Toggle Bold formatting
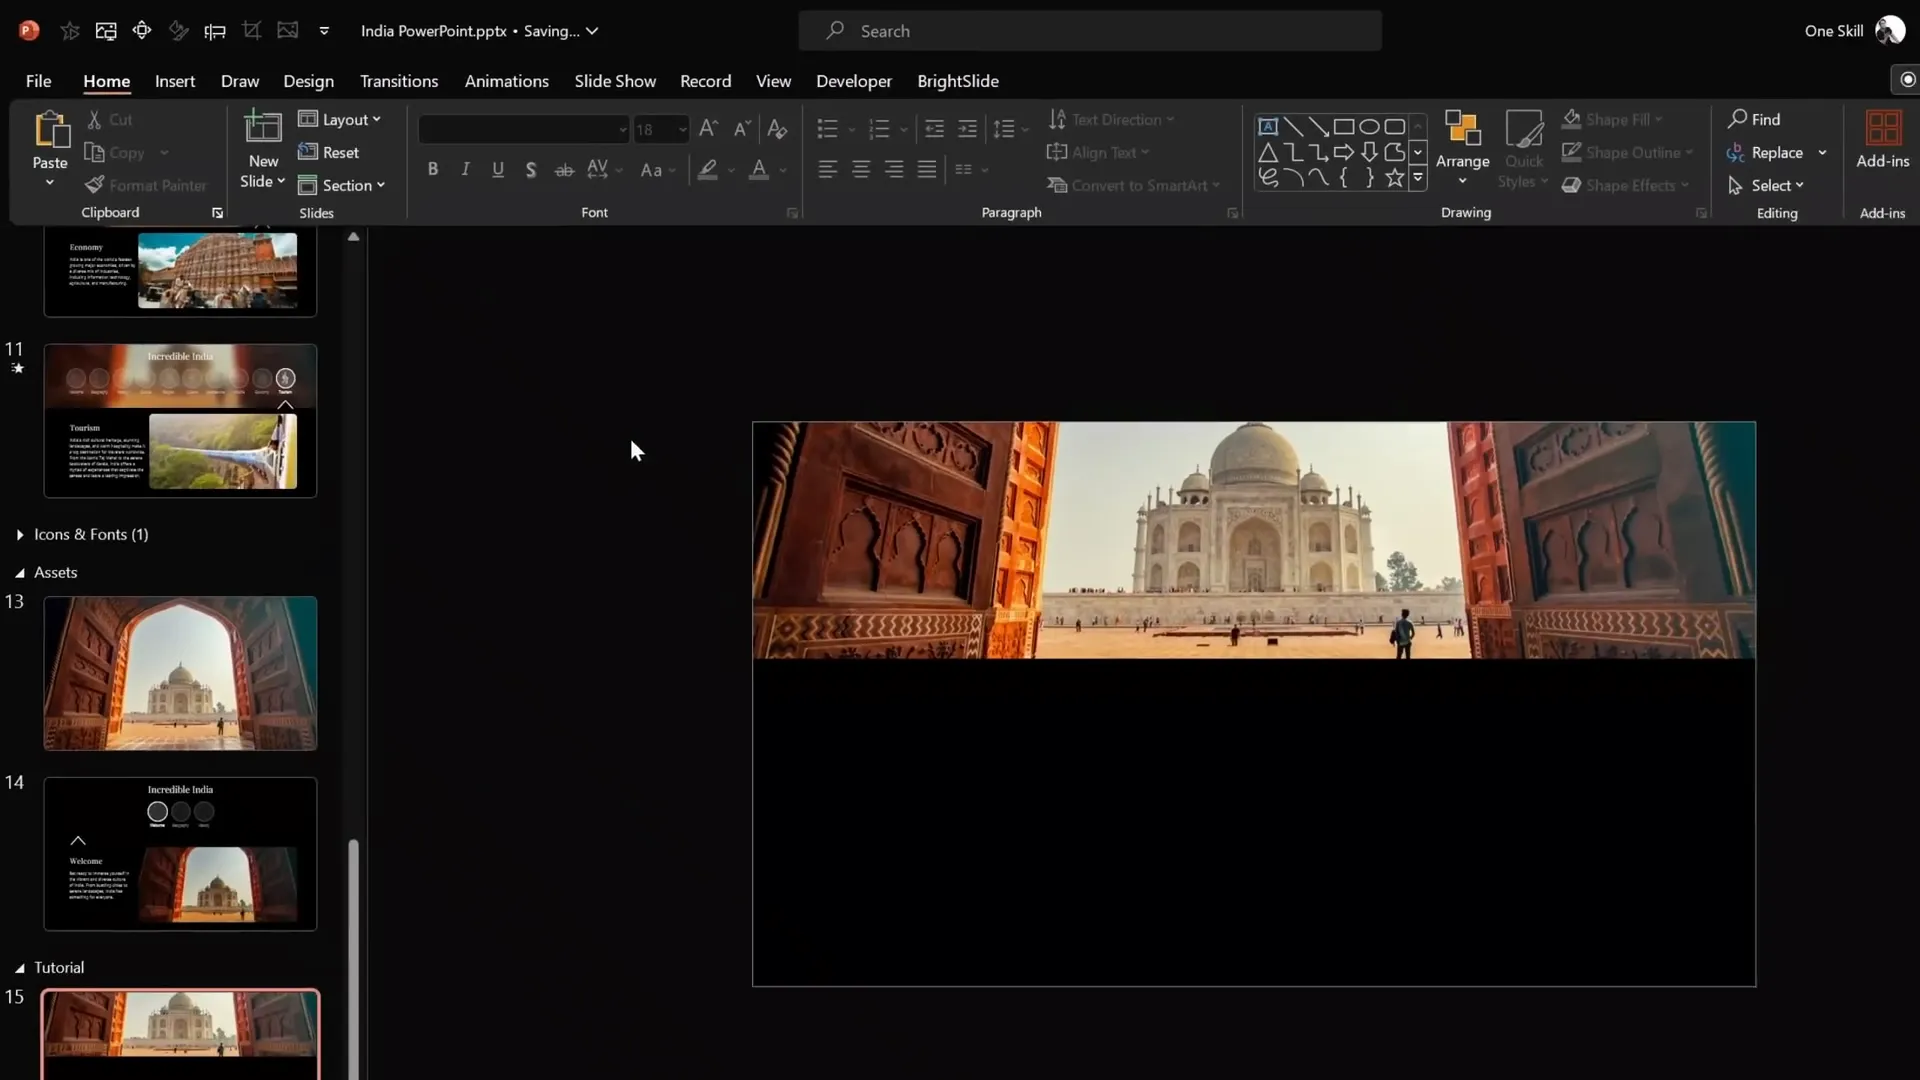1920x1080 pixels. (x=433, y=170)
